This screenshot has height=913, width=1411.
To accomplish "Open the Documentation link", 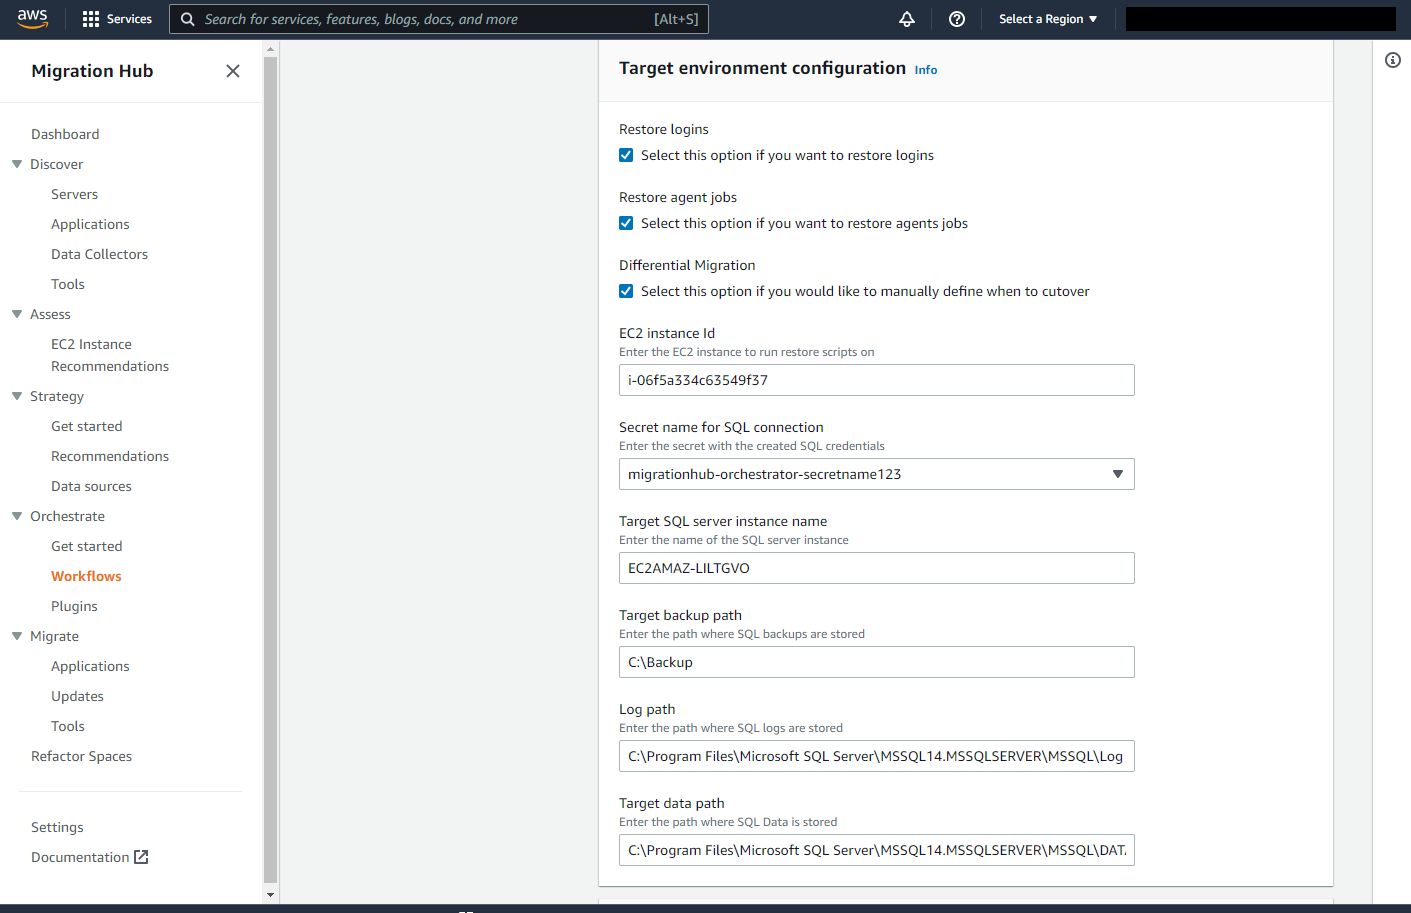I will [80, 857].
